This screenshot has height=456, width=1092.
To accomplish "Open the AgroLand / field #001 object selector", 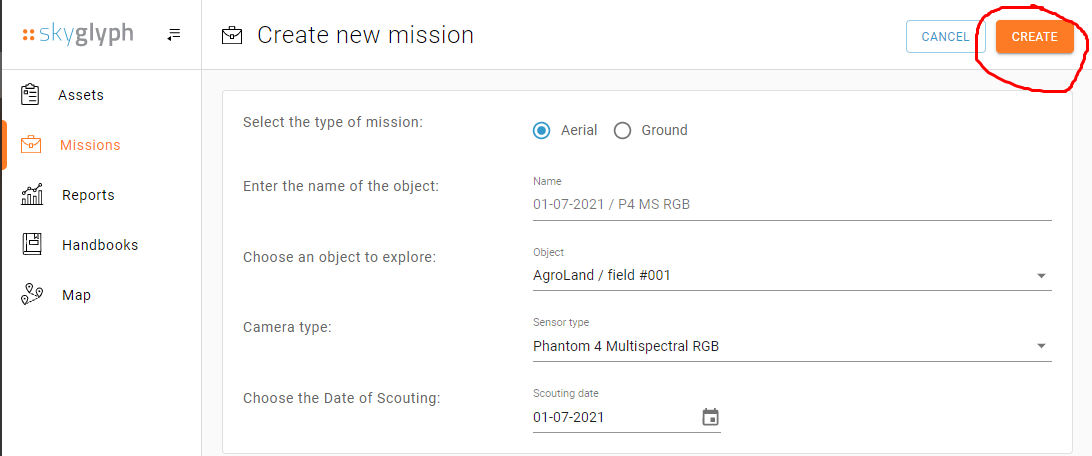I will pos(780,275).
